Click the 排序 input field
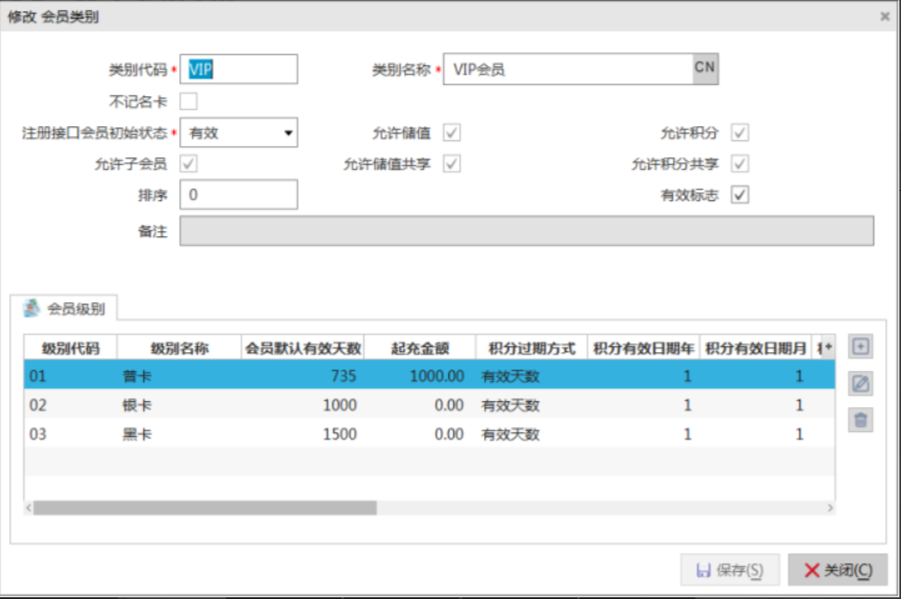Image resolution: width=901 pixels, height=599 pixels. [239, 195]
